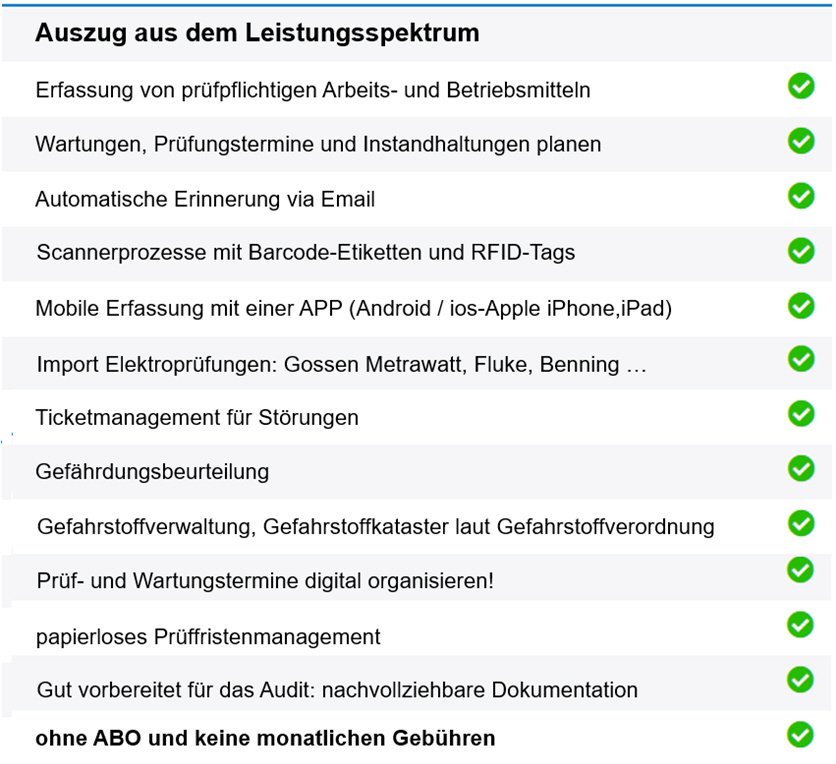Click the Gefährdungsbeurteilung list entry
The image size is (836, 764).
152,471
